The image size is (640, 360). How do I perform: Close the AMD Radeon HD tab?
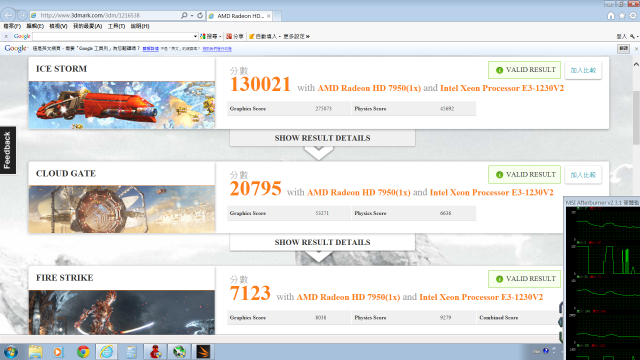click(x=269, y=16)
